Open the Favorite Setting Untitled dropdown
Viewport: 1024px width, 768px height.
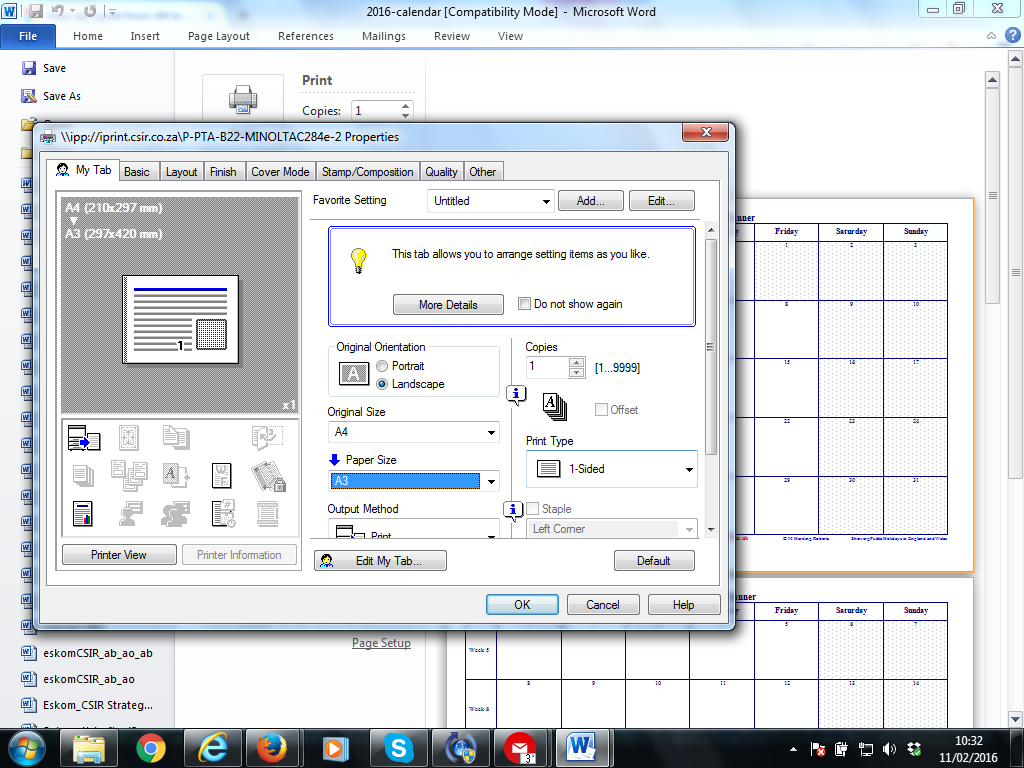(x=490, y=201)
